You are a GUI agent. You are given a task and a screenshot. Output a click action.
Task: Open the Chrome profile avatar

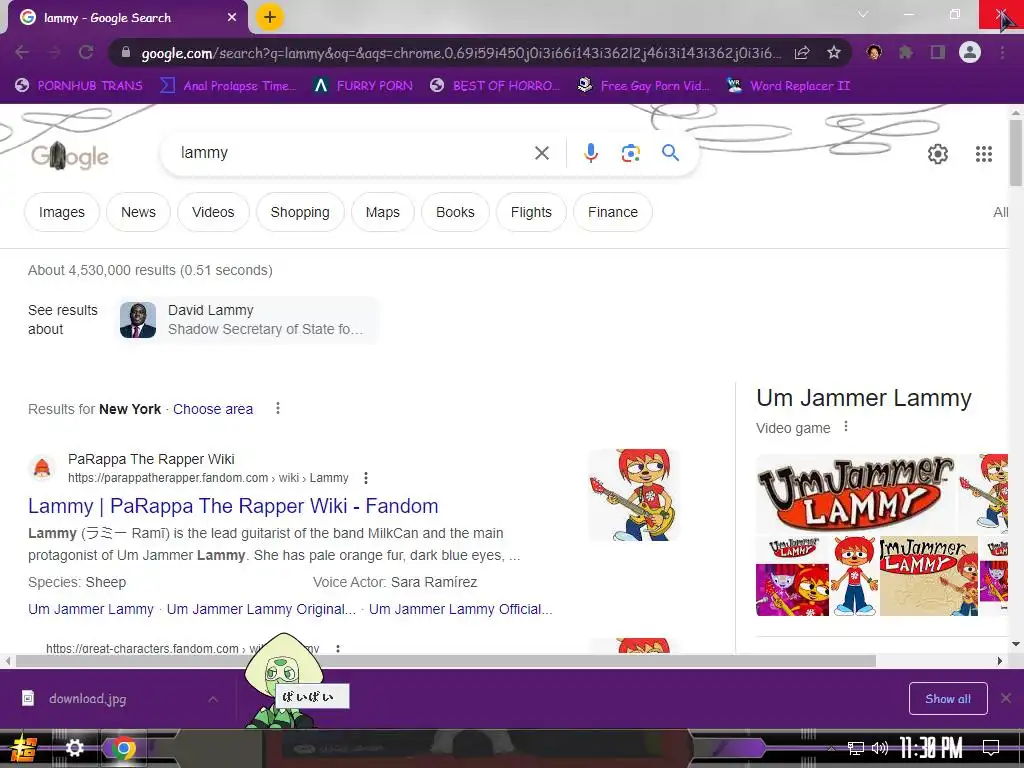[x=970, y=53]
